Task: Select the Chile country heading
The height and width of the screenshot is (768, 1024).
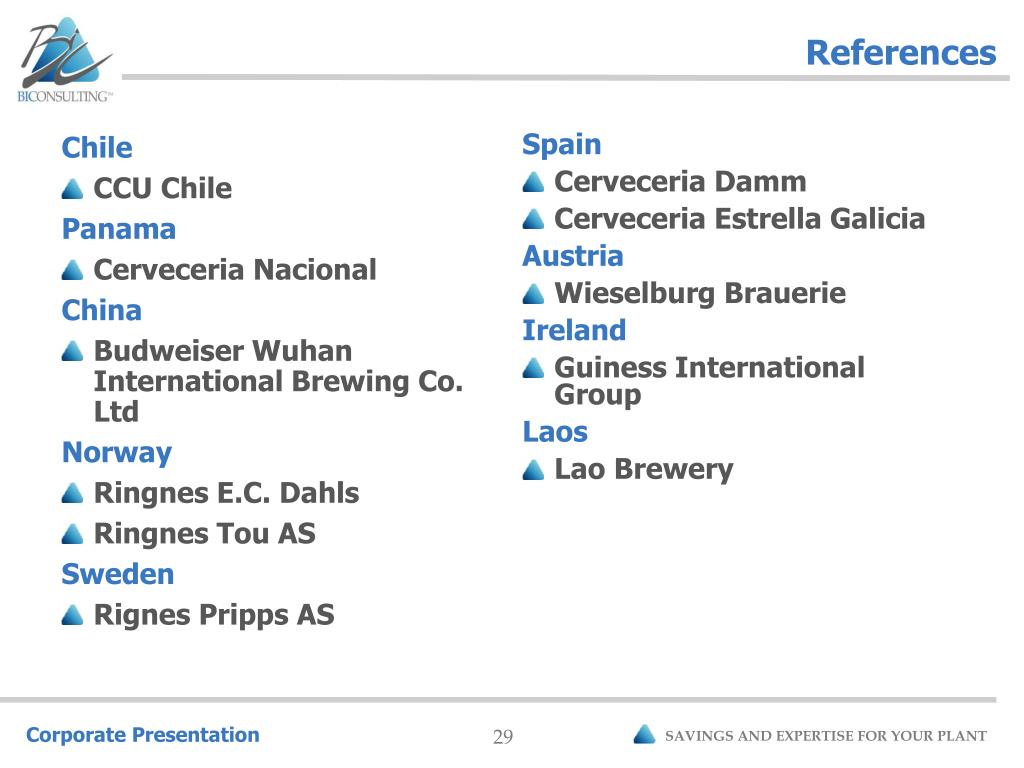Action: tap(97, 148)
